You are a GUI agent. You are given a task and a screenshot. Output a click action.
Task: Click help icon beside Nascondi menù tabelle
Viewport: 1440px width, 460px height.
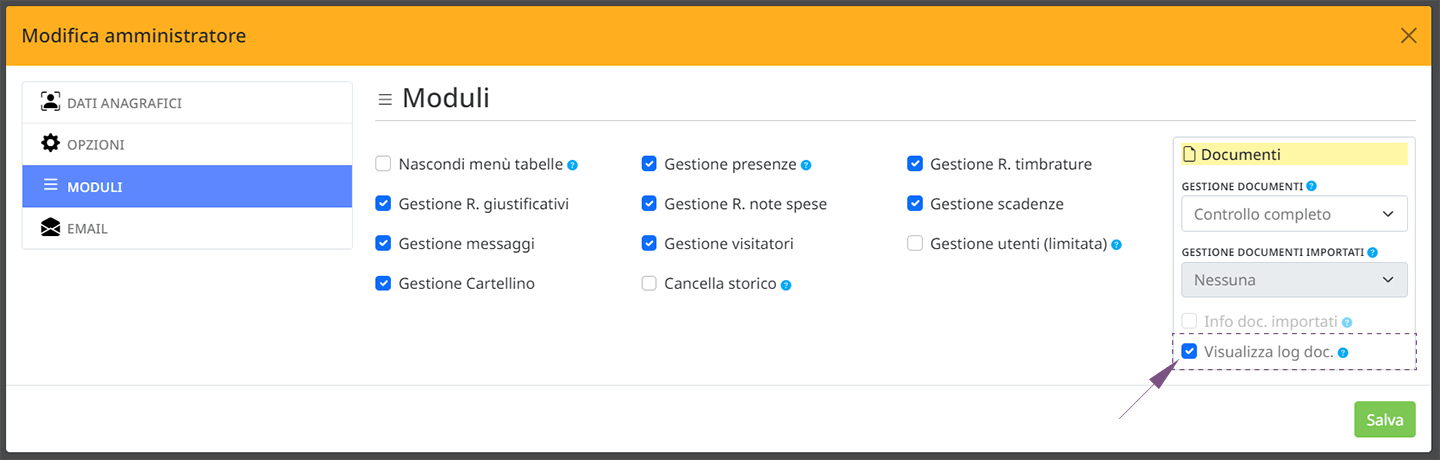tap(573, 165)
